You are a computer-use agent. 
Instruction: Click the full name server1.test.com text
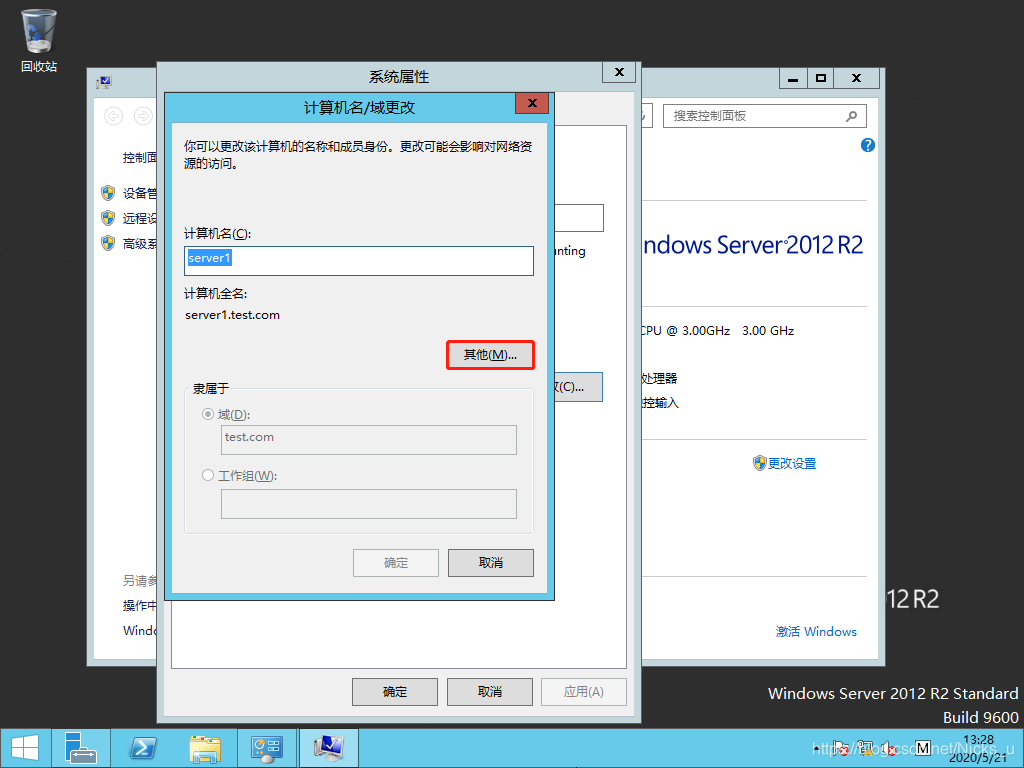coord(232,315)
